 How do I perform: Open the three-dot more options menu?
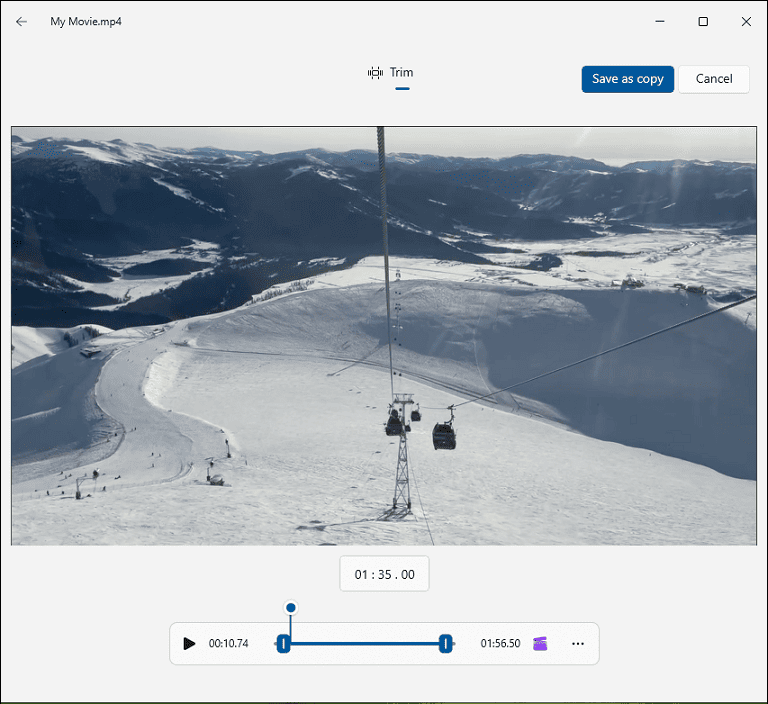pos(578,643)
